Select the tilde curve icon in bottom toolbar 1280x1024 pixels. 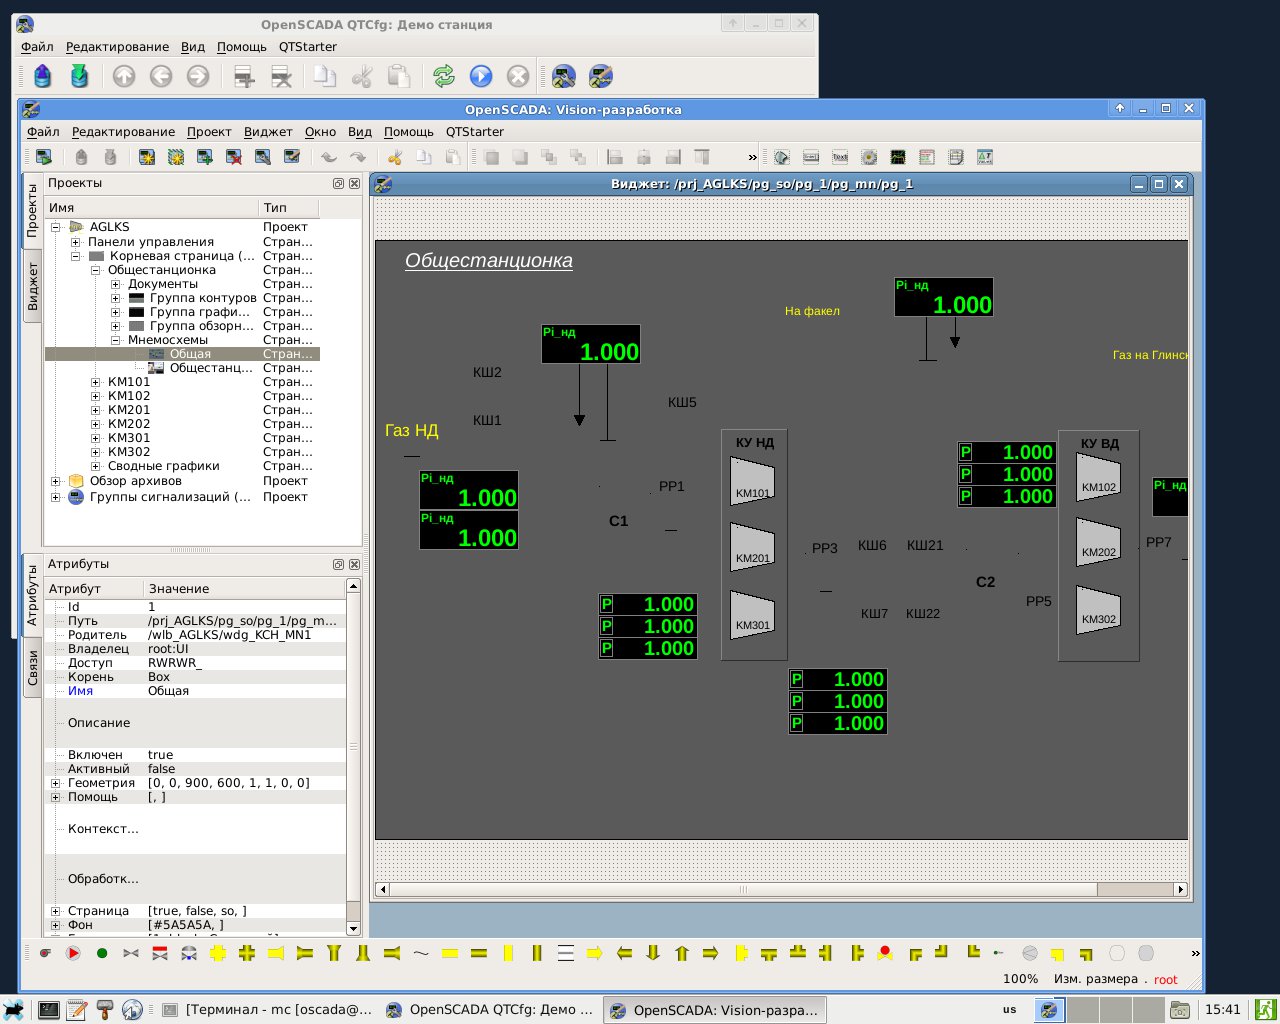(x=421, y=953)
